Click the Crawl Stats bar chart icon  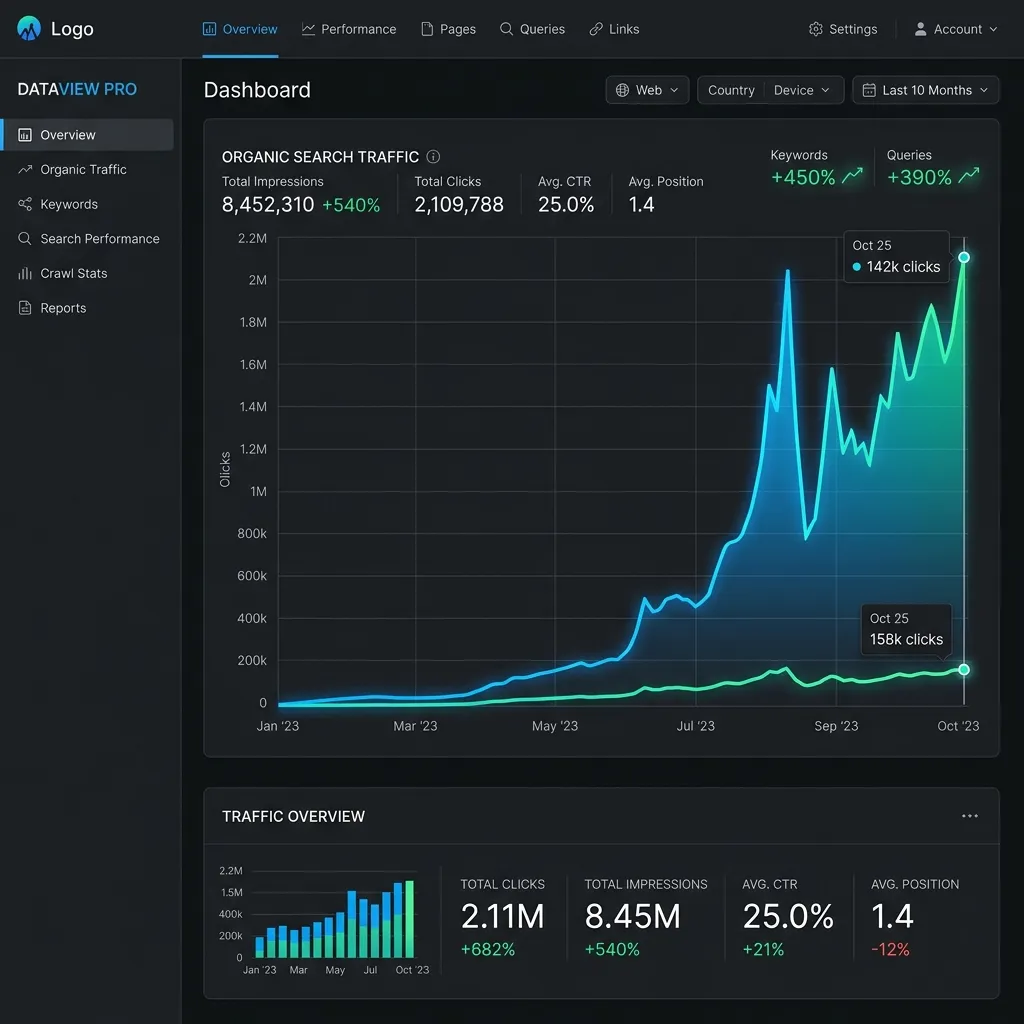click(x=25, y=273)
